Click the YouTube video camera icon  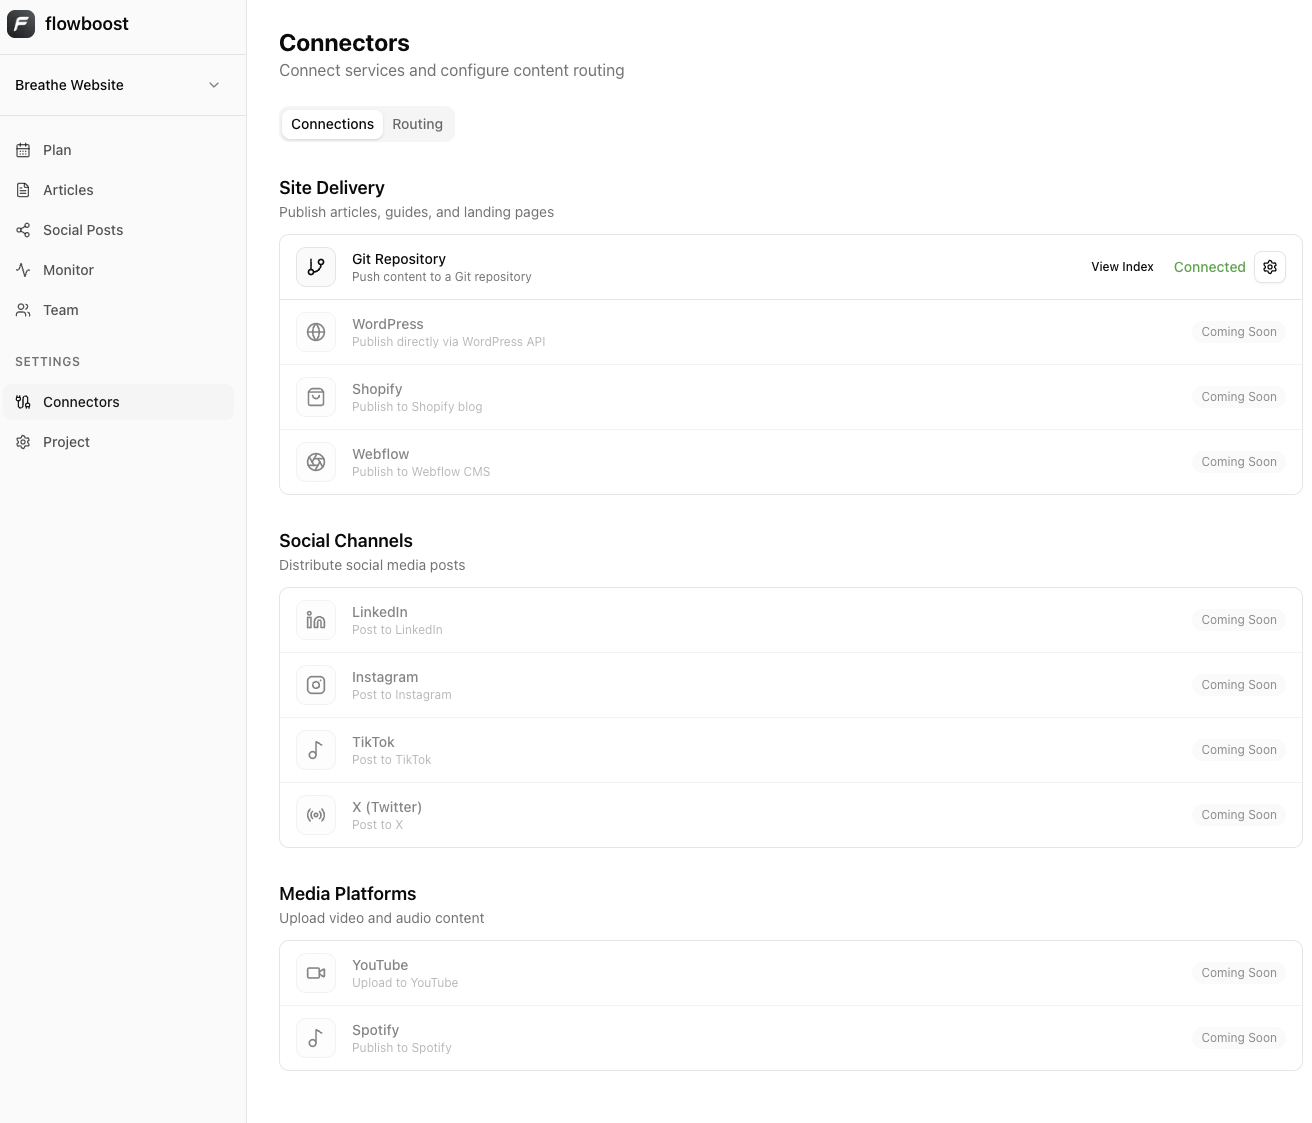(316, 973)
